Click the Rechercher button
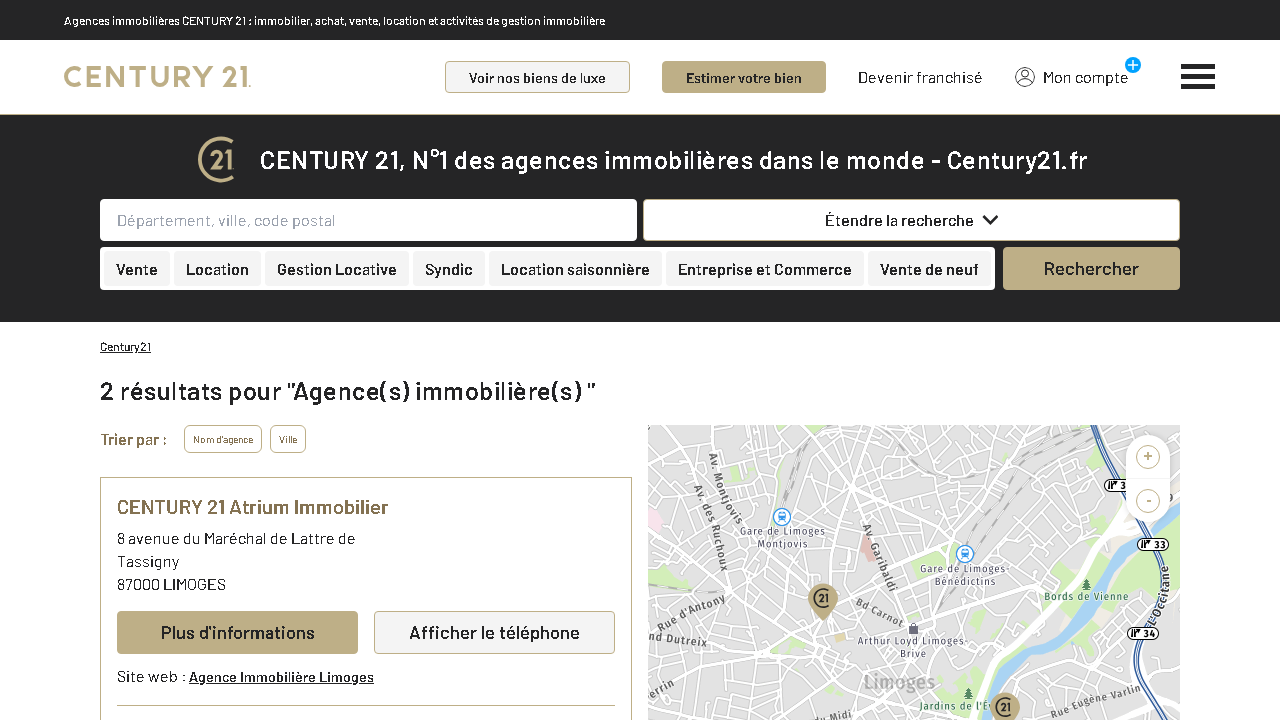 tap(1091, 269)
